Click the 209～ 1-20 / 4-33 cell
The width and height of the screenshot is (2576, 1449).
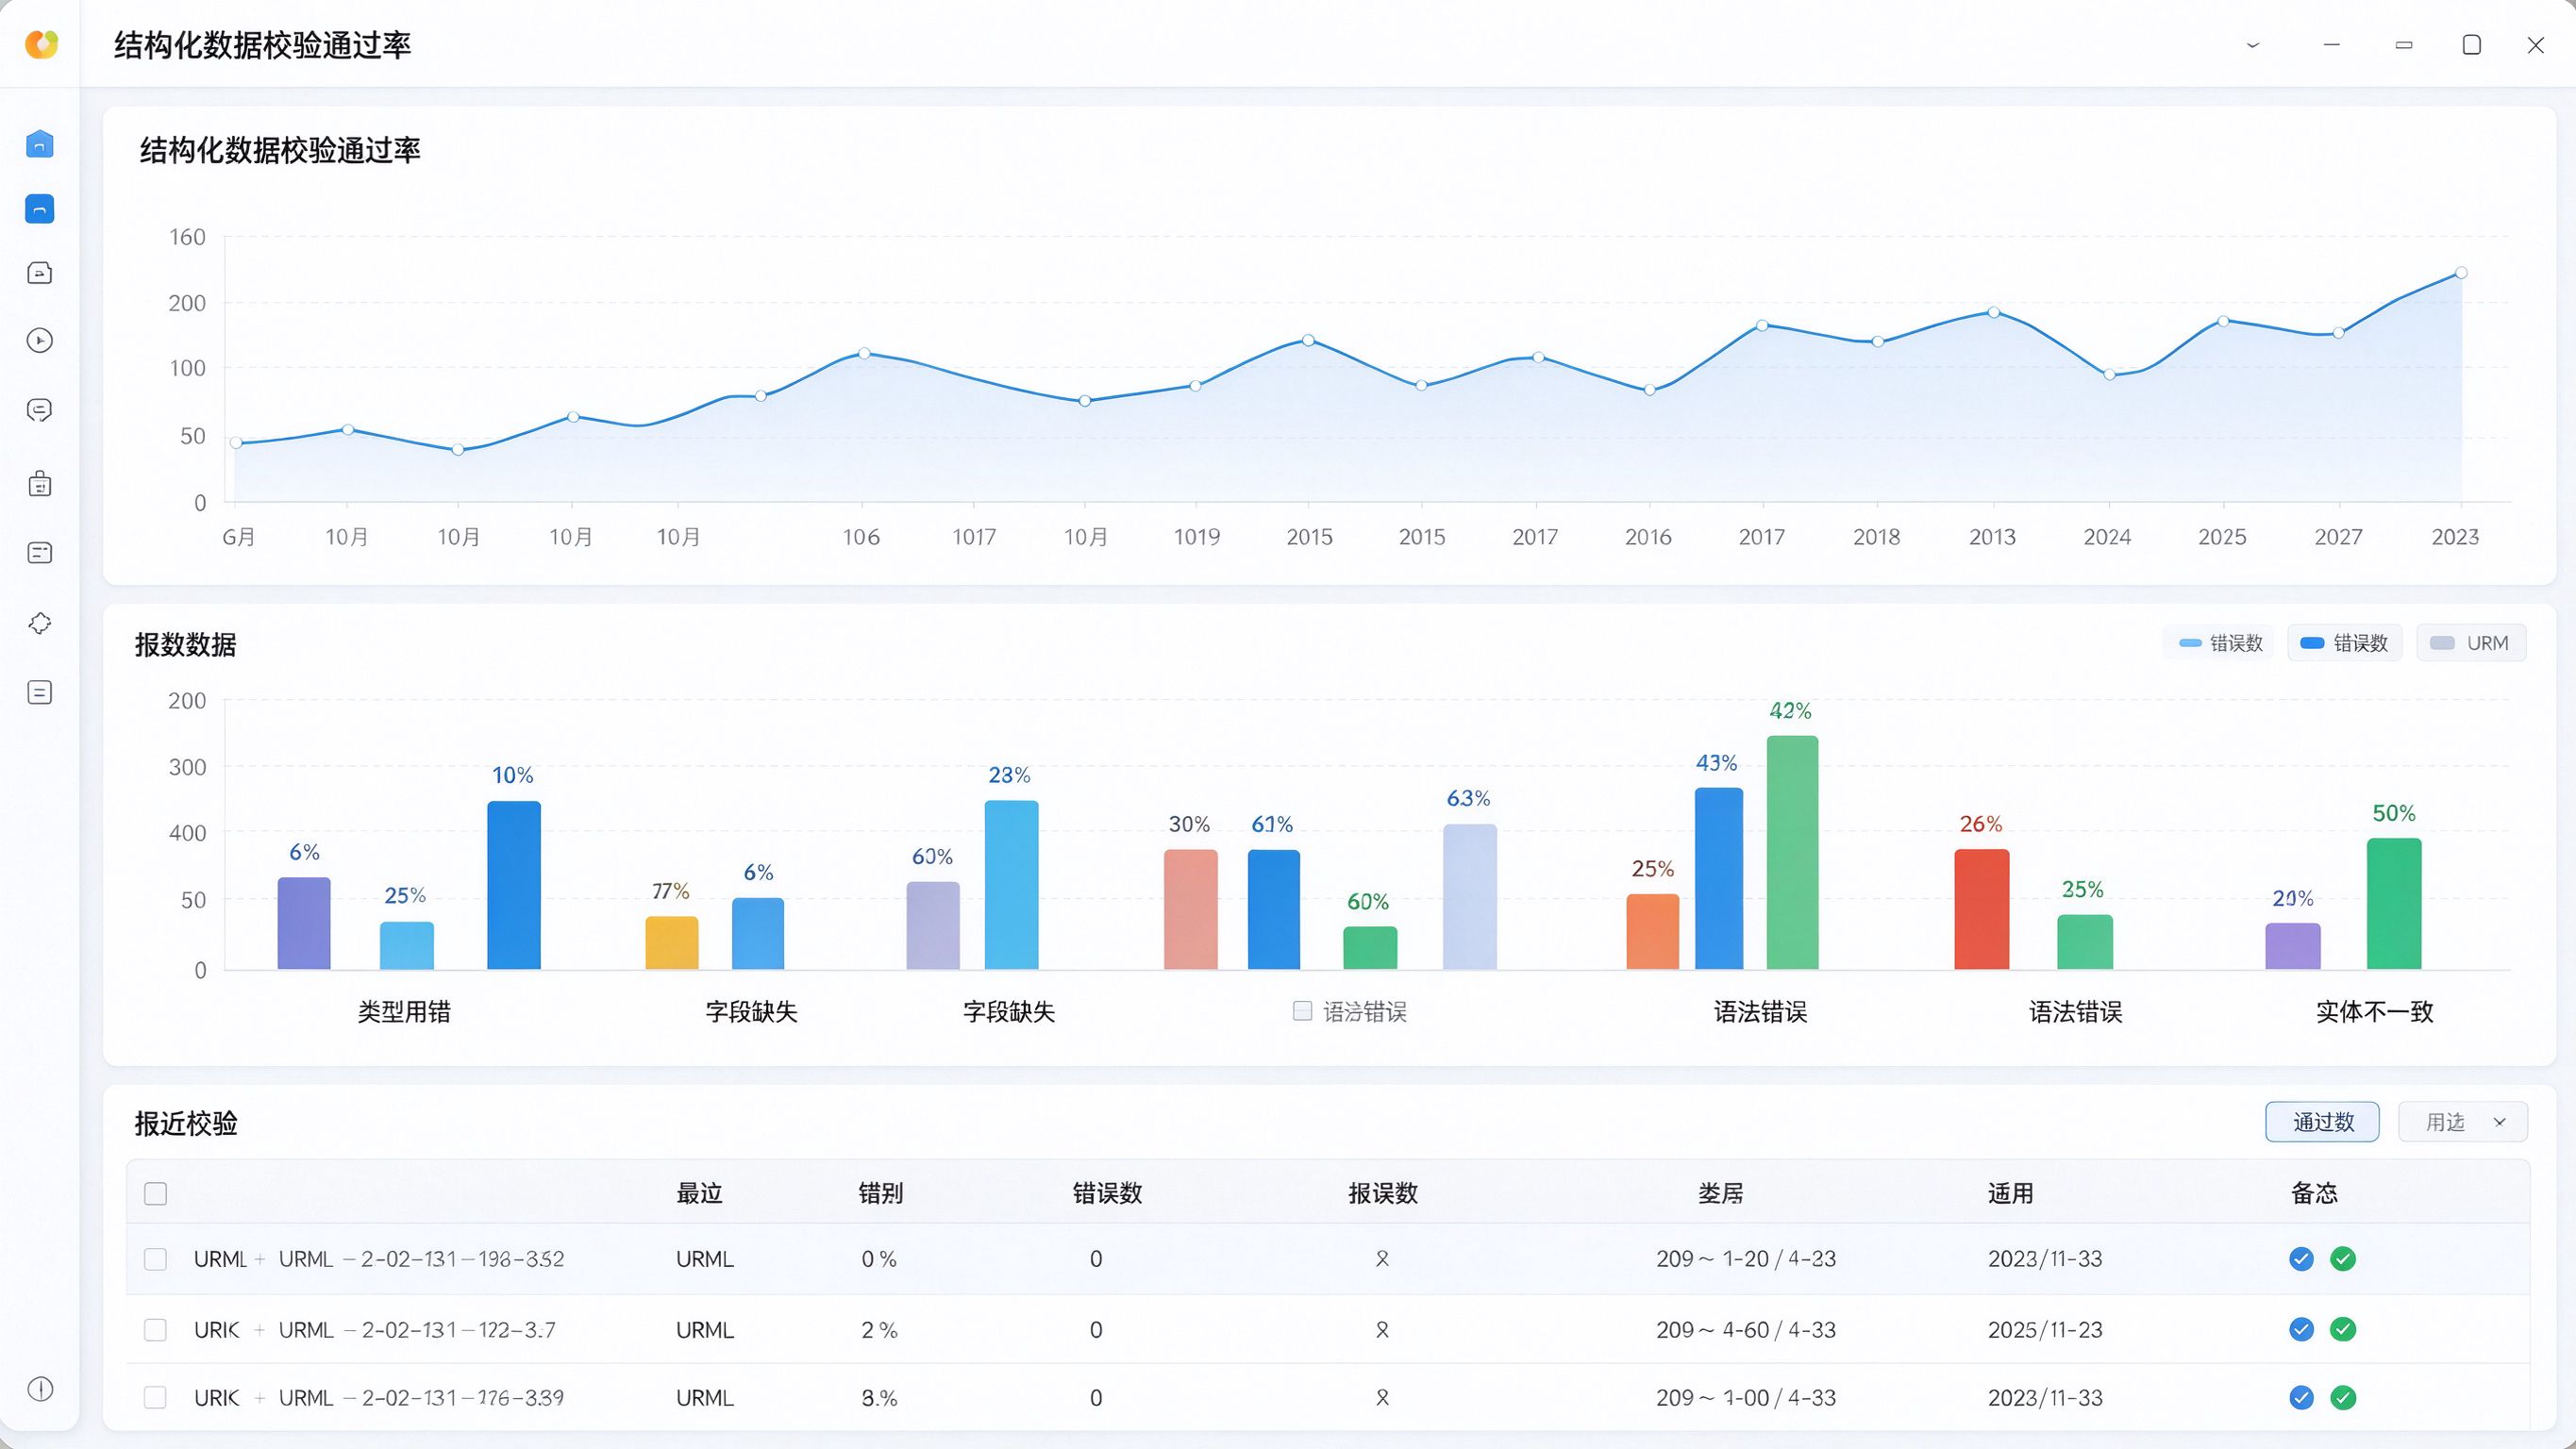(1746, 1259)
